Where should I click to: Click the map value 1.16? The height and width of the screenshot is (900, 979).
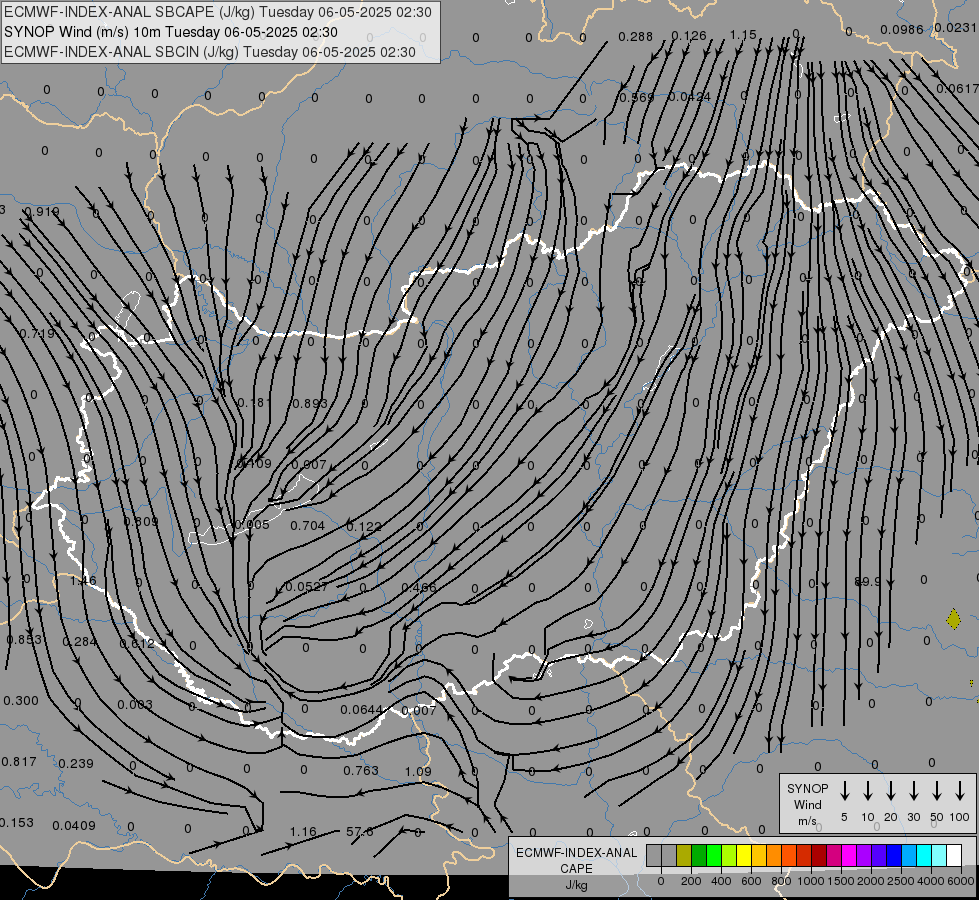click(x=303, y=831)
